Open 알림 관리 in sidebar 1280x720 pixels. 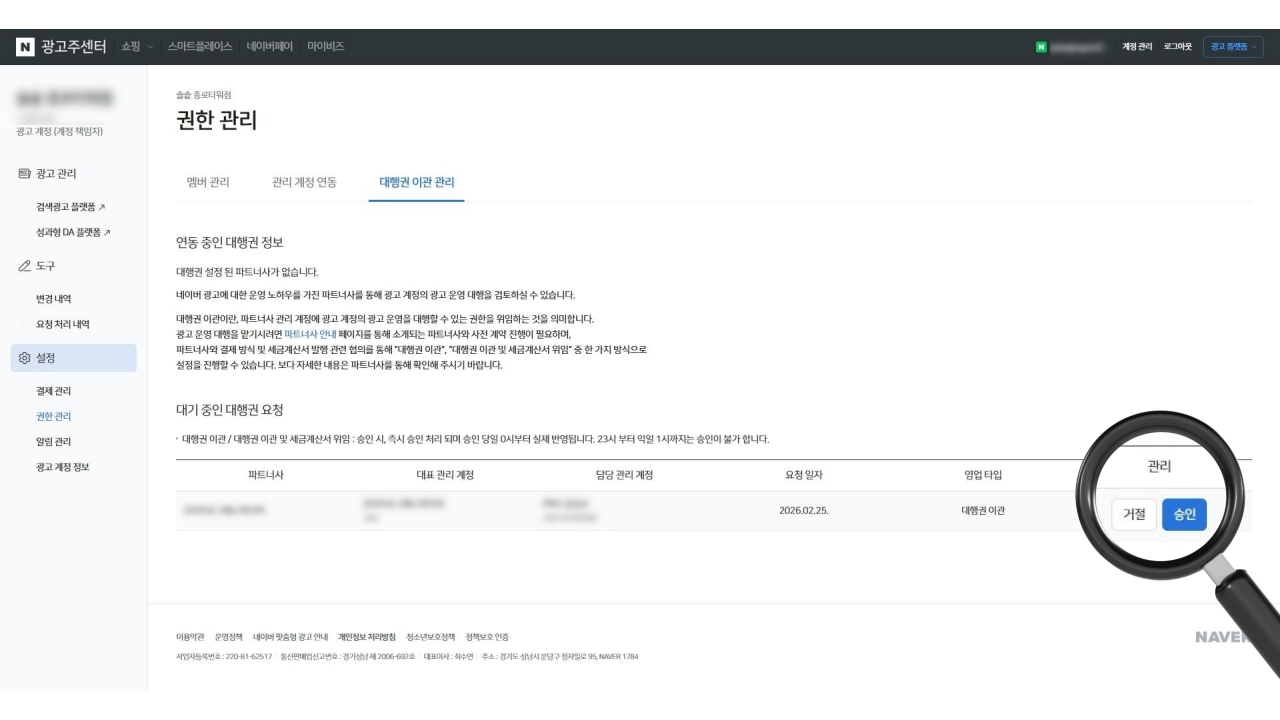53,442
